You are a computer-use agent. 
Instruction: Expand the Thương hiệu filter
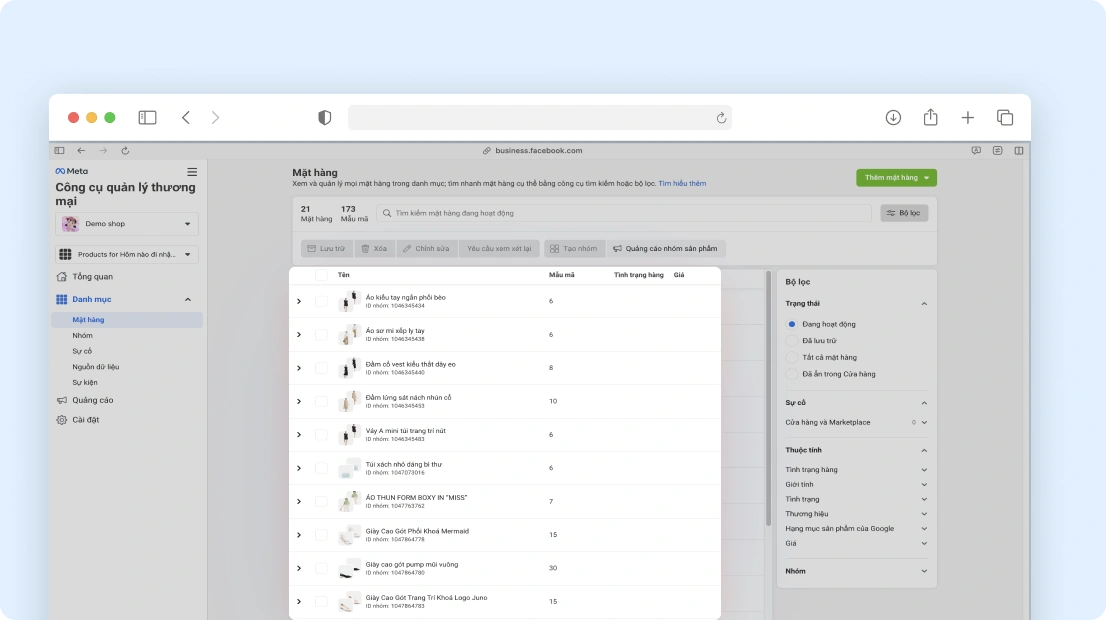point(924,514)
